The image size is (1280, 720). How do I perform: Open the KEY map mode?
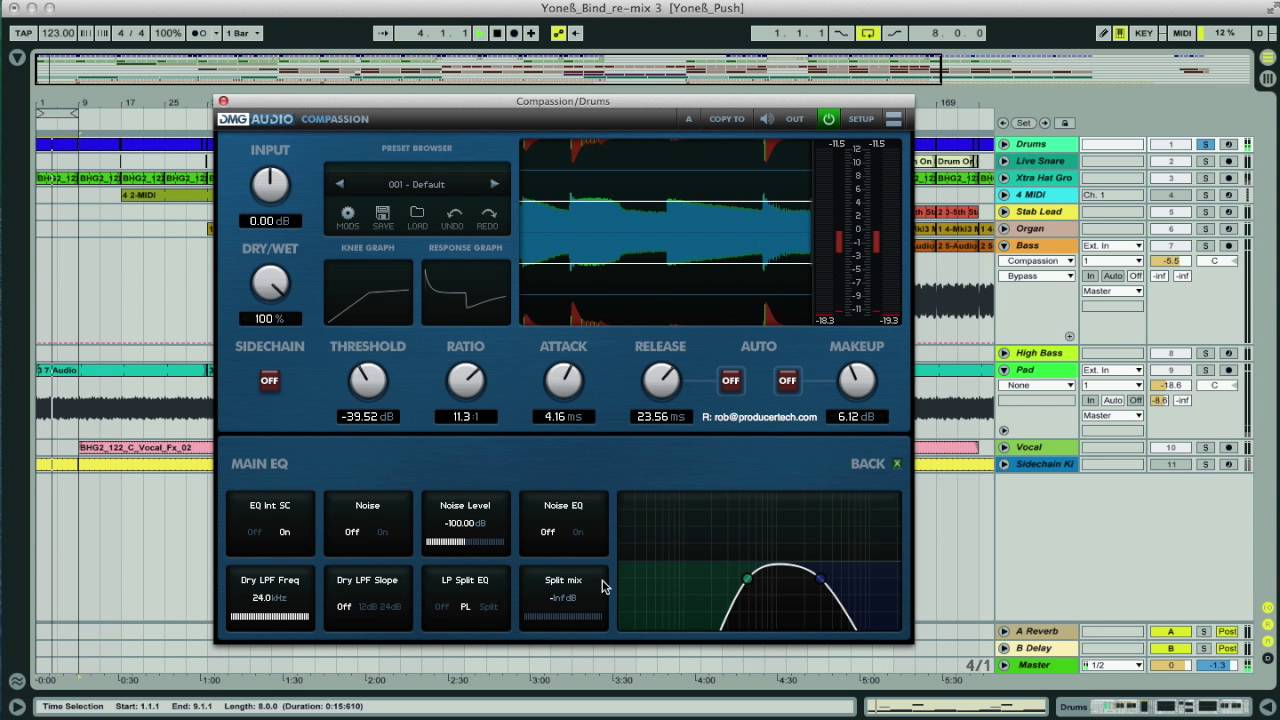click(1144, 33)
